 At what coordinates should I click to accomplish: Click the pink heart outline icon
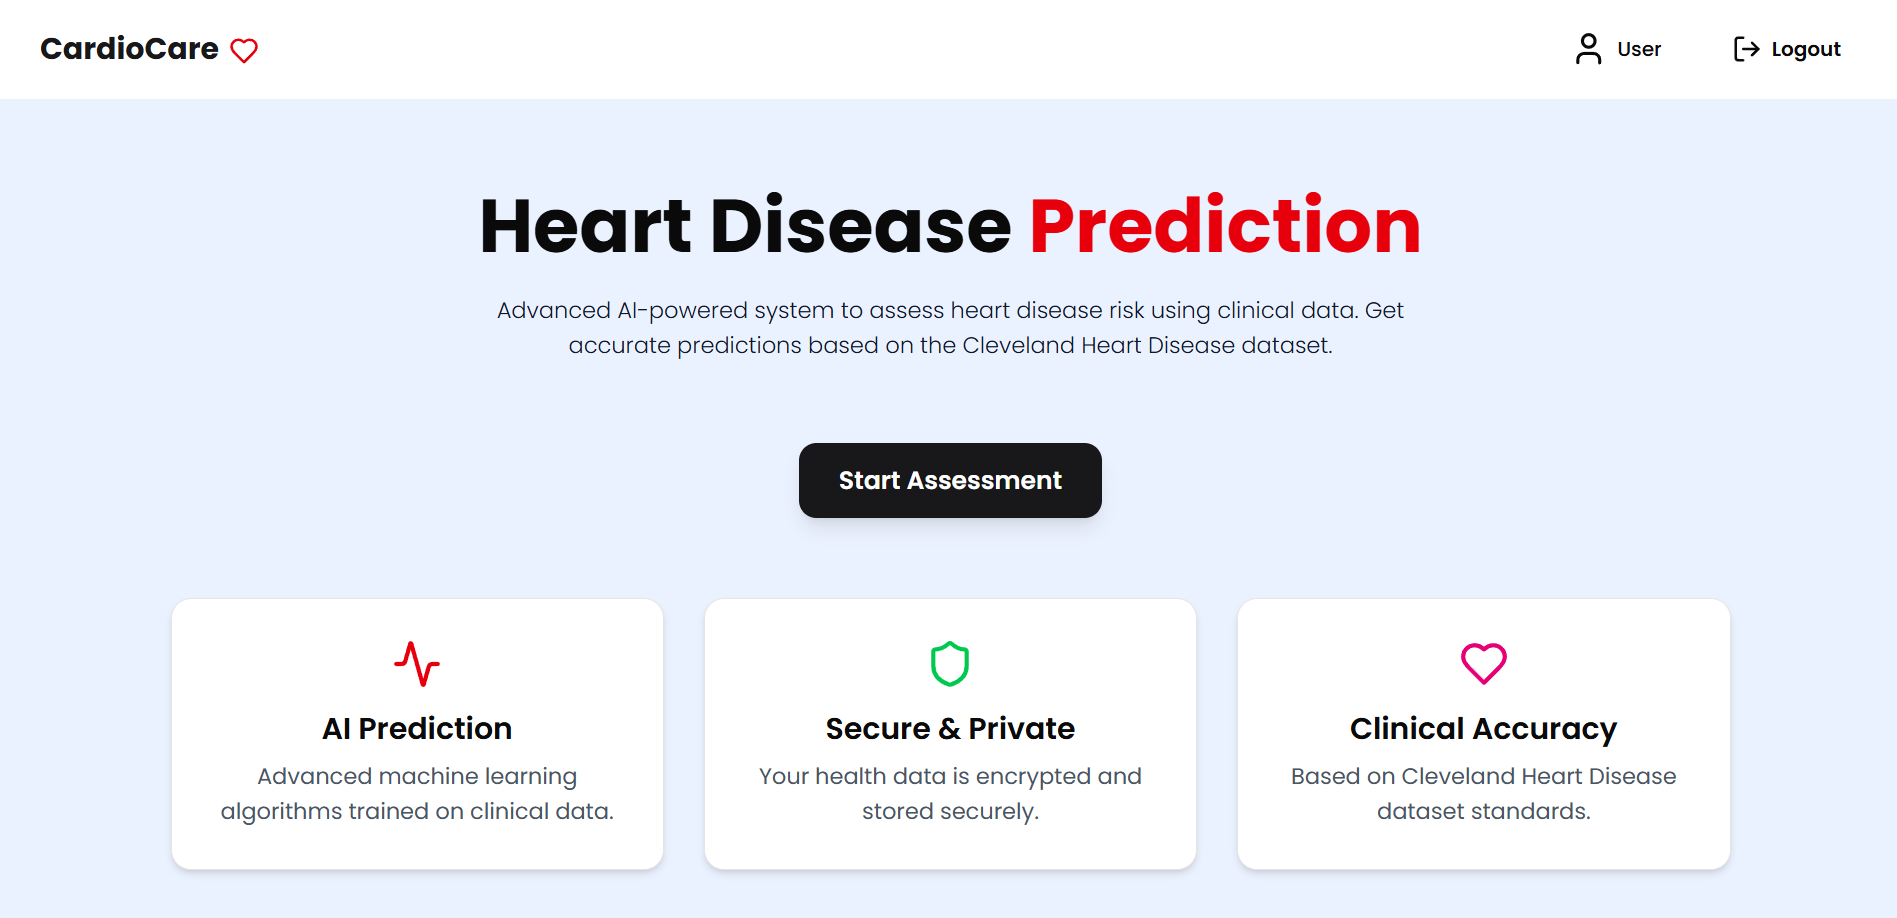(1483, 661)
